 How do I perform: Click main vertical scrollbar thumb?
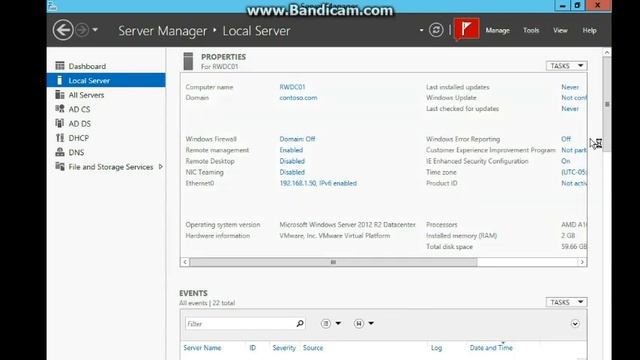(x=607, y=104)
